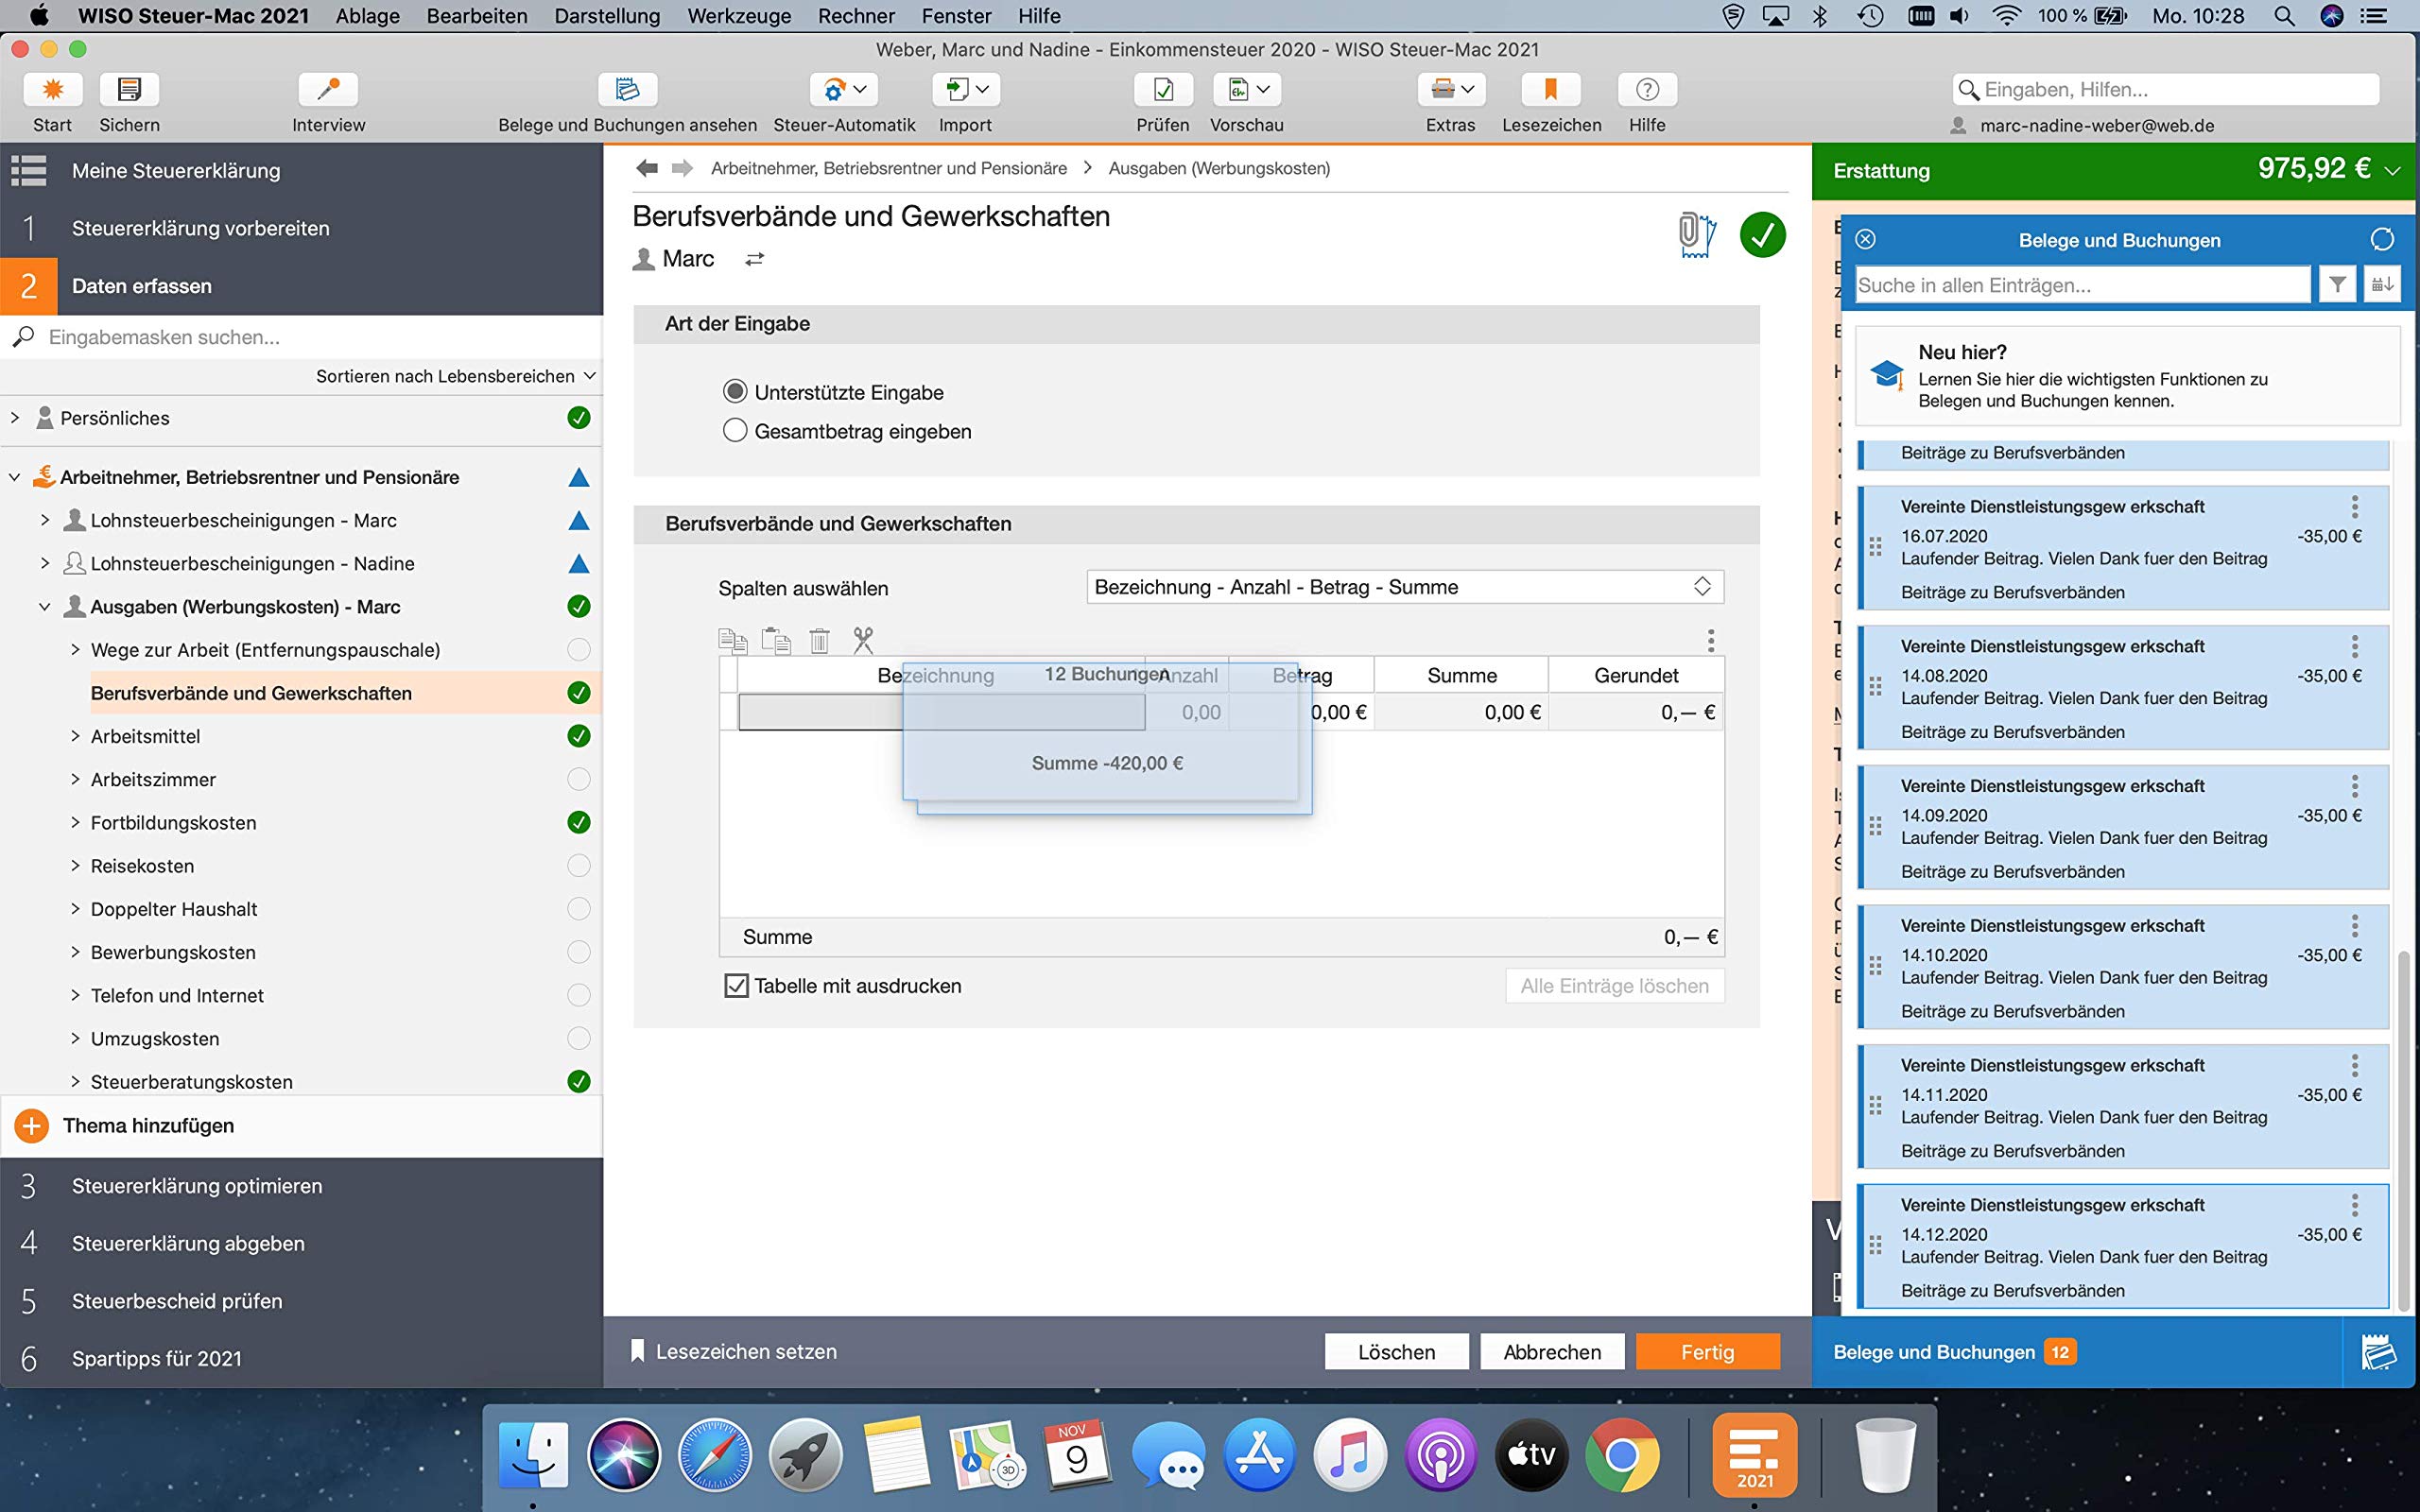The height and width of the screenshot is (1512, 2420).
Task: Open options for the 16.07.2020 booking
Action: [2355, 506]
